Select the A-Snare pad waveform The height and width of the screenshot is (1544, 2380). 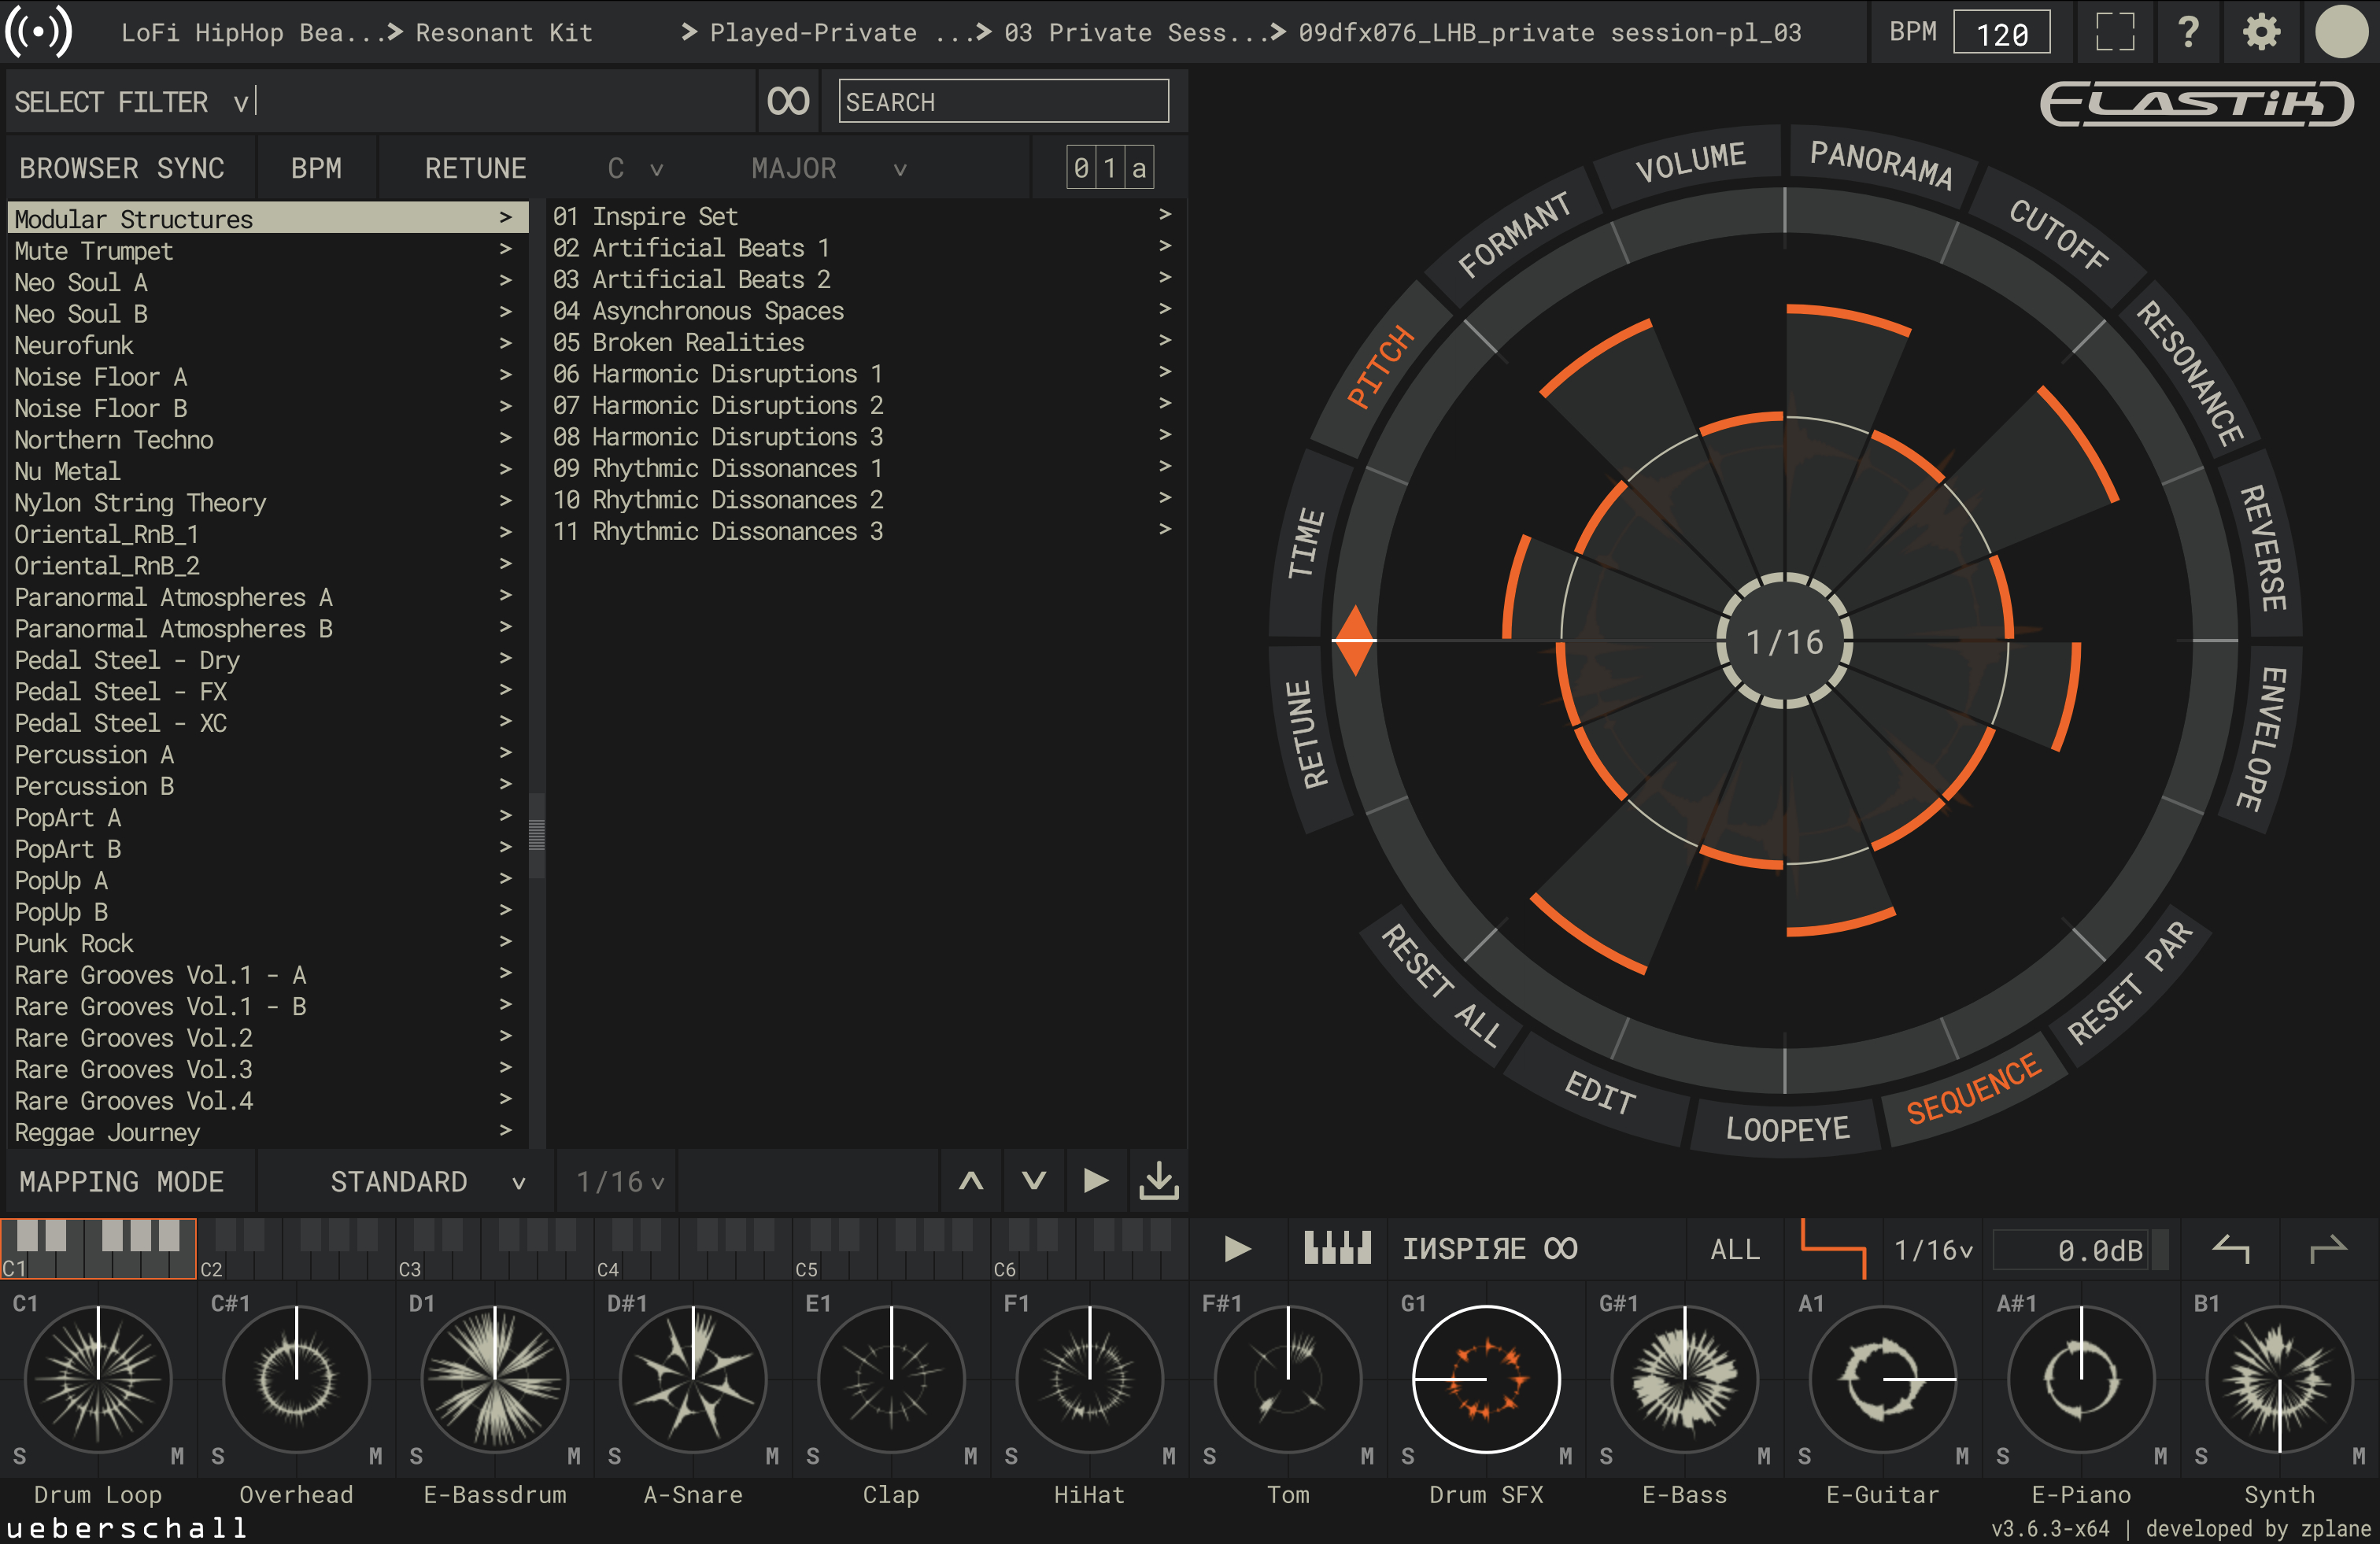pos(693,1379)
